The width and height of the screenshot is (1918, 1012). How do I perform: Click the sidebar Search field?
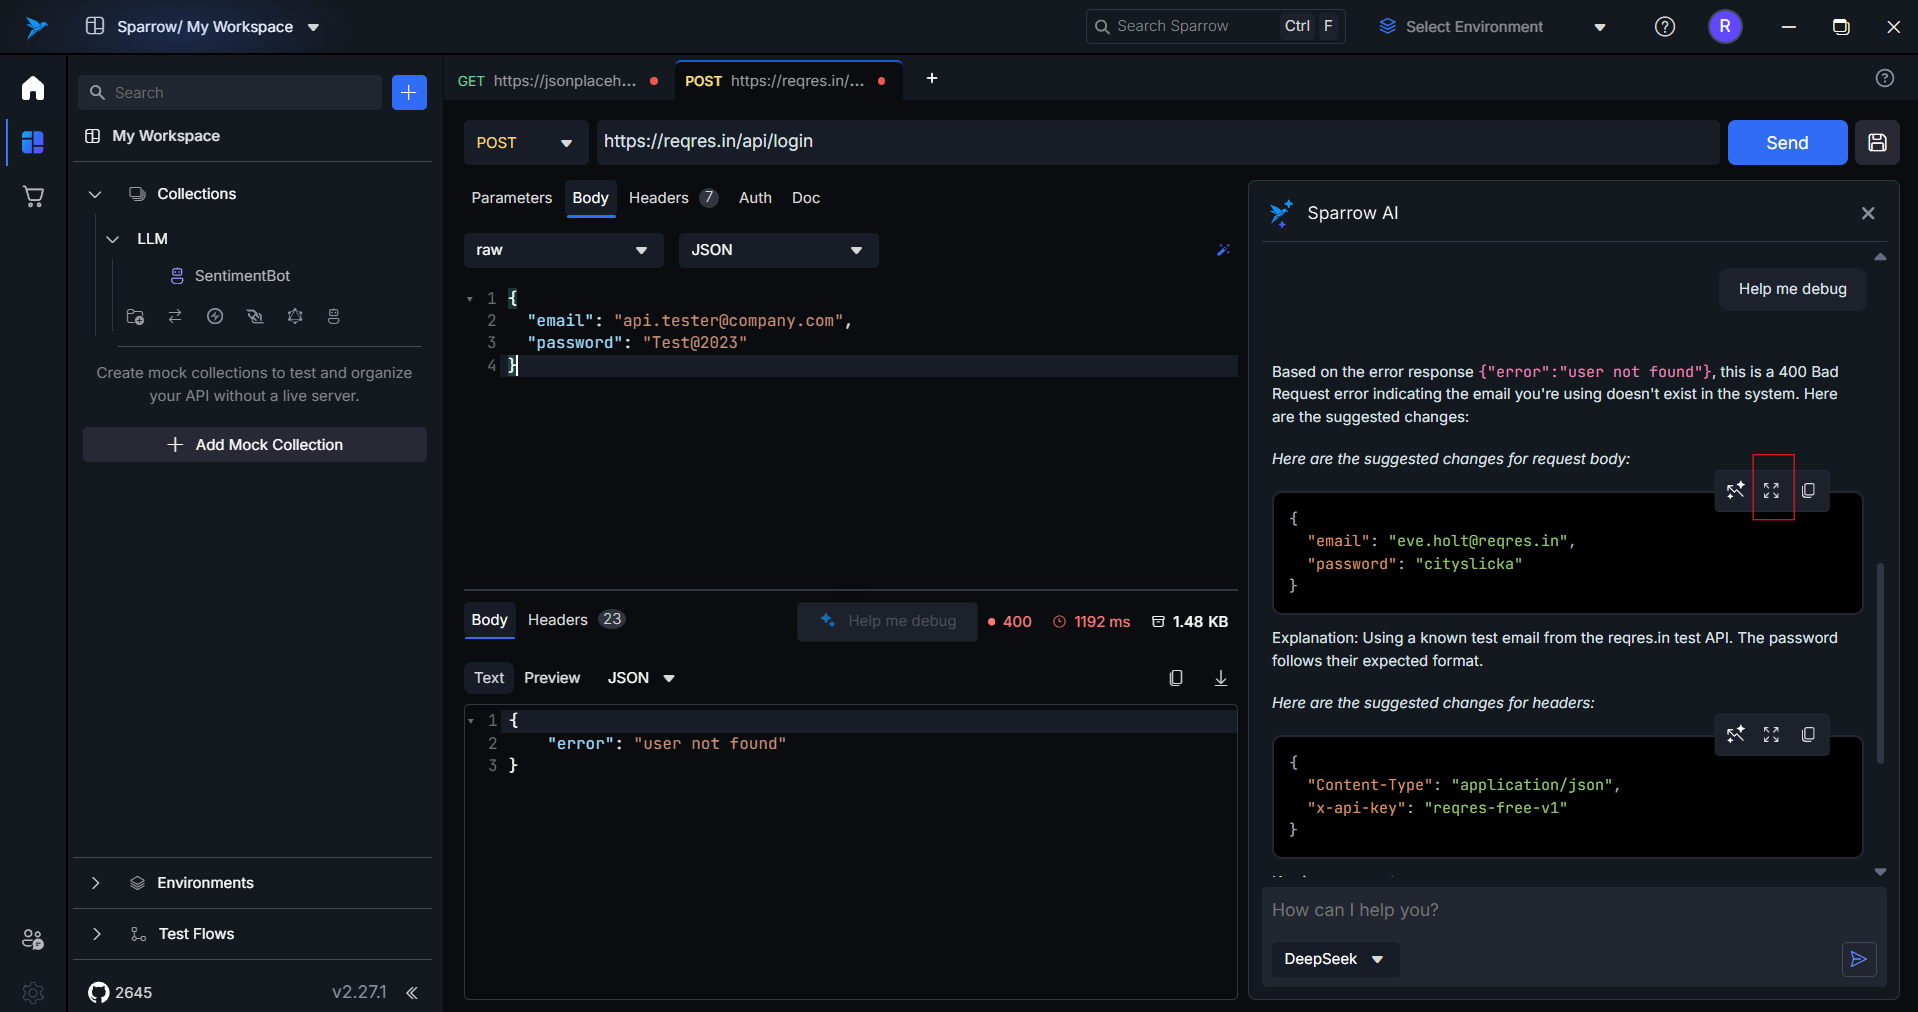click(230, 93)
